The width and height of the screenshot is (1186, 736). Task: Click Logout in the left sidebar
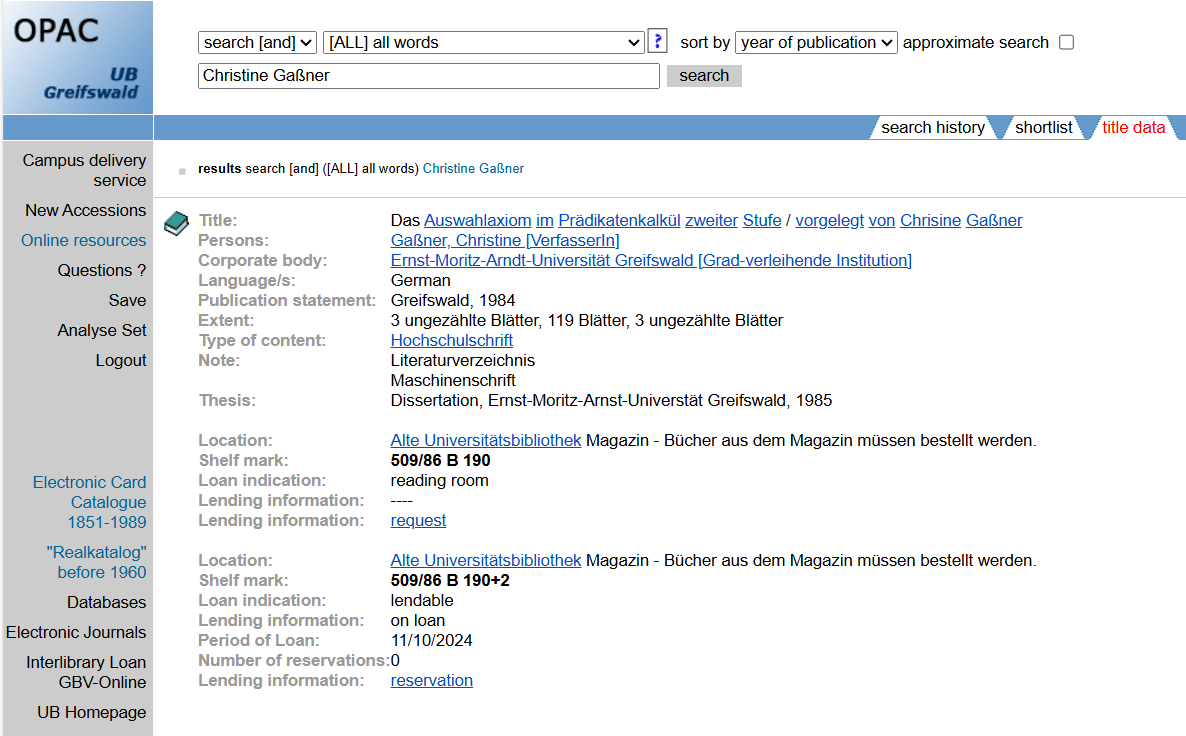pos(121,360)
